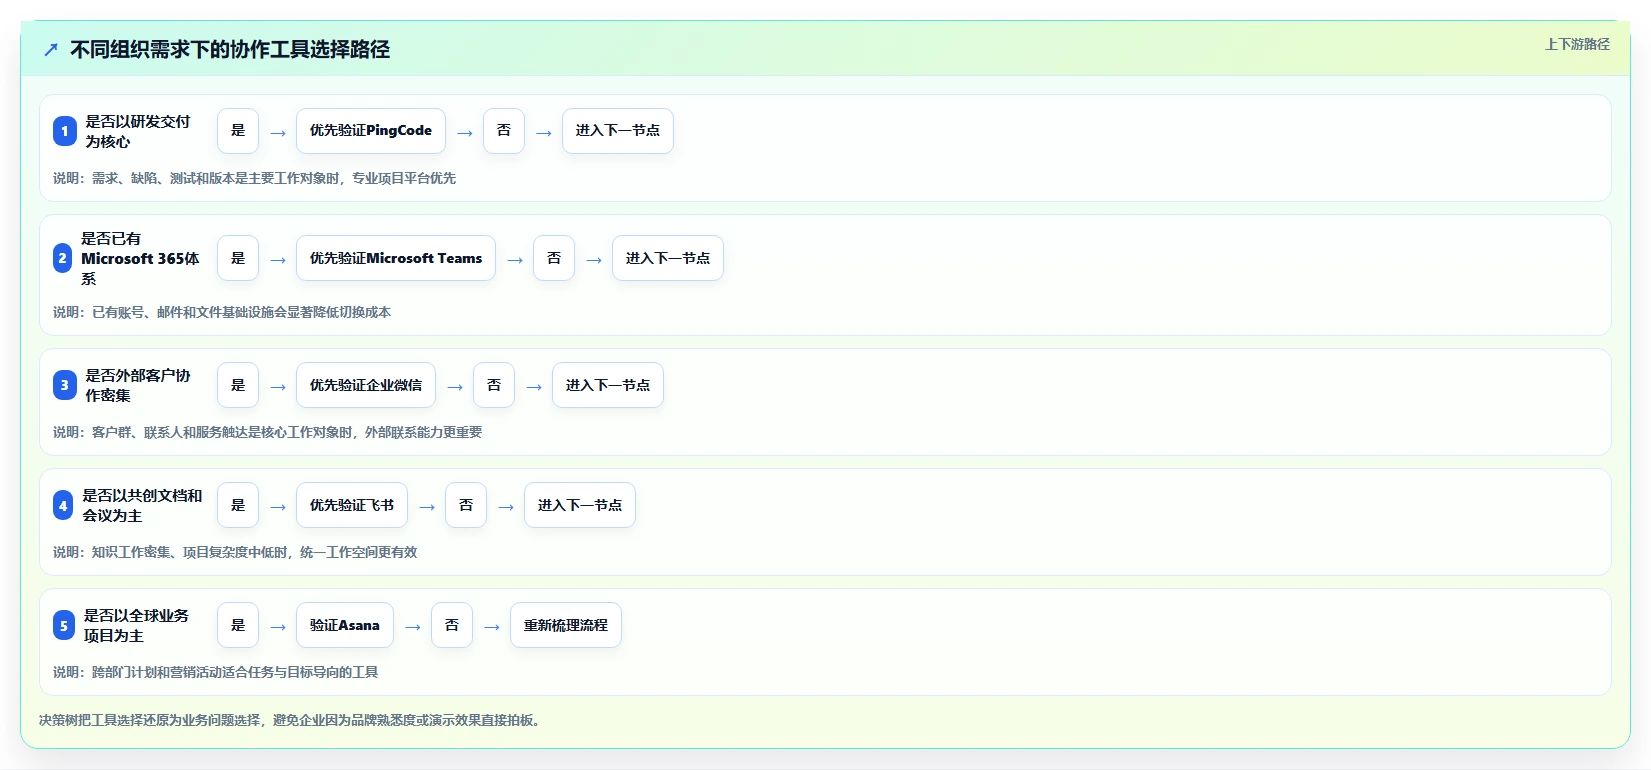This screenshot has width=1651, height=770.
Task: Select 是 in the 全球业务项目 row
Action: [x=238, y=625]
